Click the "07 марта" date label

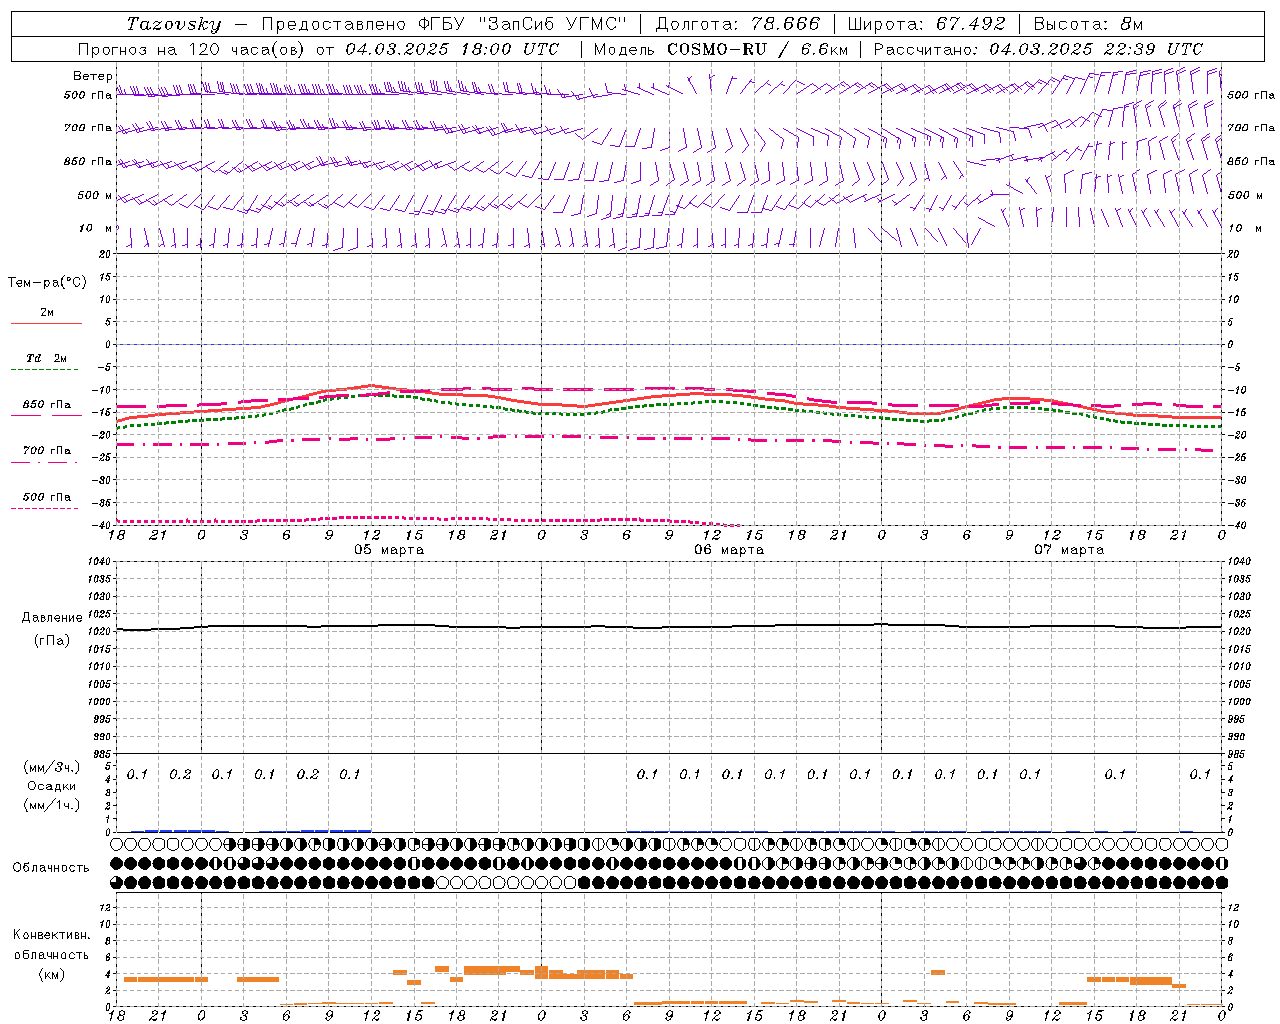coord(1069,550)
